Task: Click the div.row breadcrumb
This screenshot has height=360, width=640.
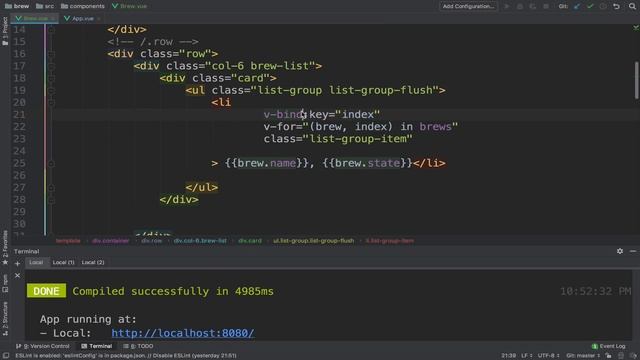Action: click(x=151, y=241)
